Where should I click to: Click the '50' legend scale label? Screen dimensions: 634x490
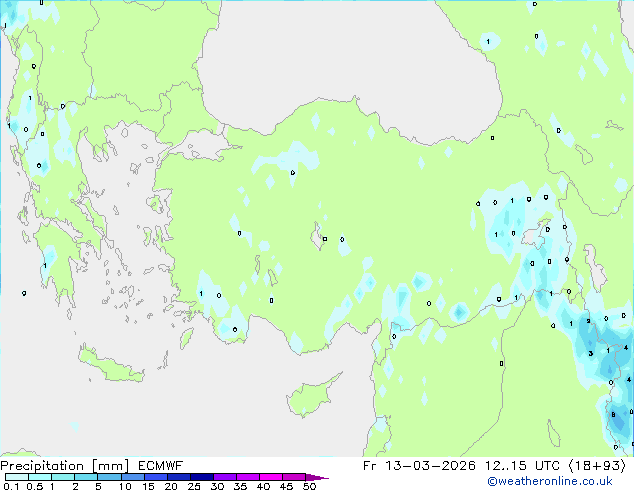click(x=309, y=486)
